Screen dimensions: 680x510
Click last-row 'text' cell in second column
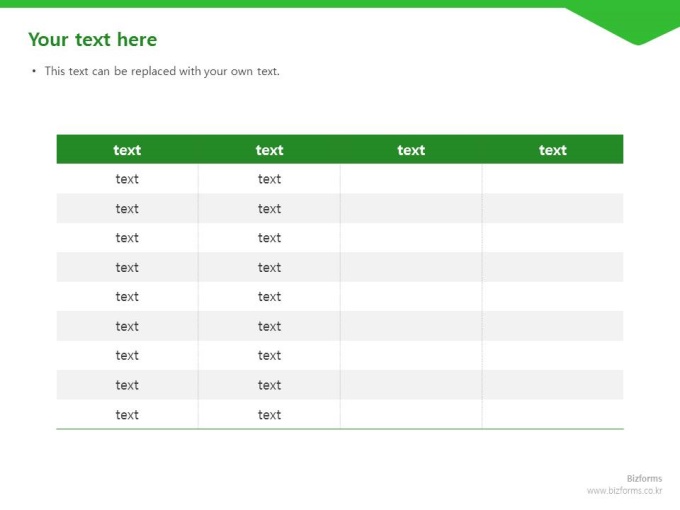(x=269, y=414)
